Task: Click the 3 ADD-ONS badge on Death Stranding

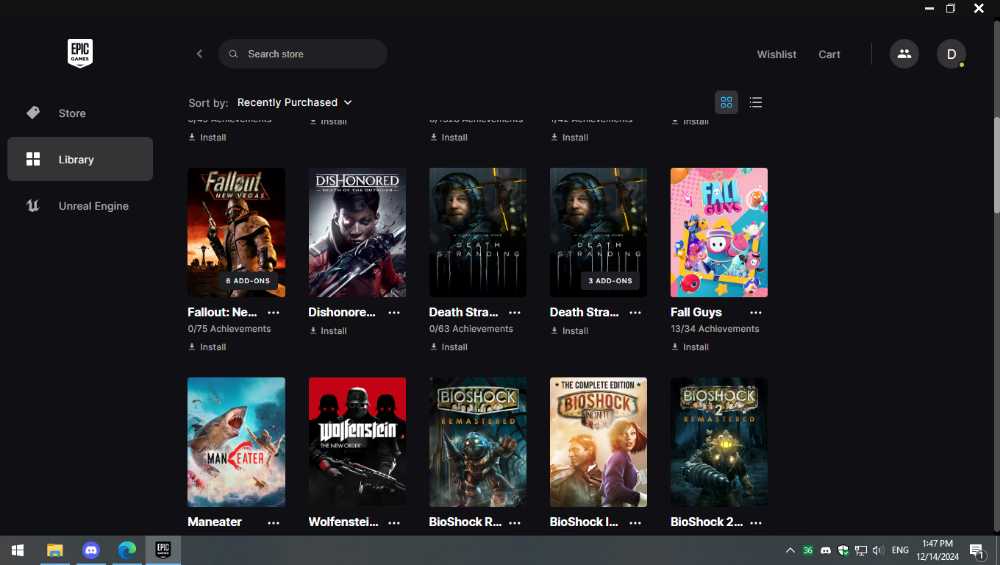Action: 610,281
